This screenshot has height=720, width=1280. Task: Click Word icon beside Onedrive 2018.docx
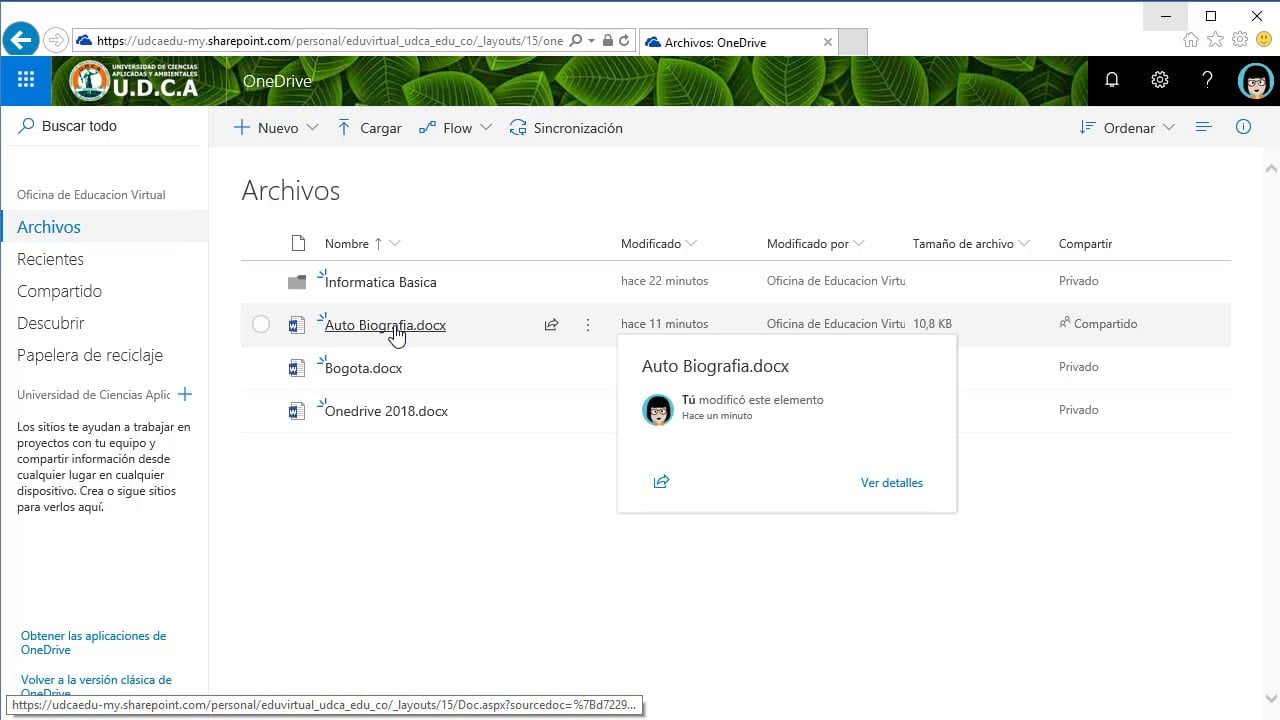(x=296, y=411)
